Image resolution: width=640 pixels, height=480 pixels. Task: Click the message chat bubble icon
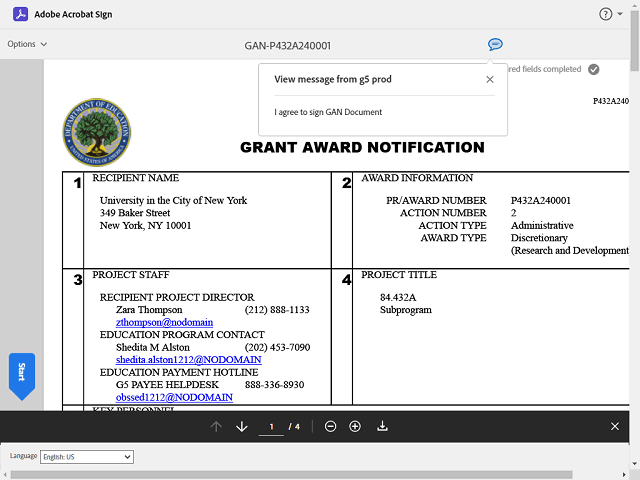point(495,44)
